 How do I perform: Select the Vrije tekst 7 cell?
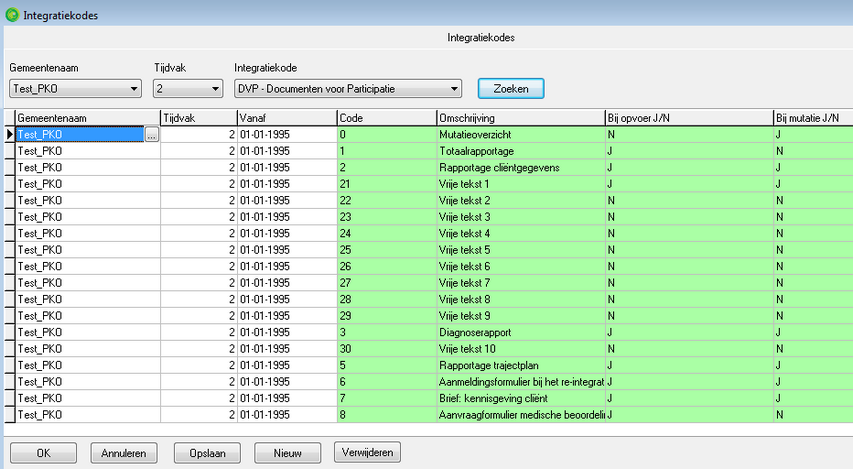tap(521, 283)
